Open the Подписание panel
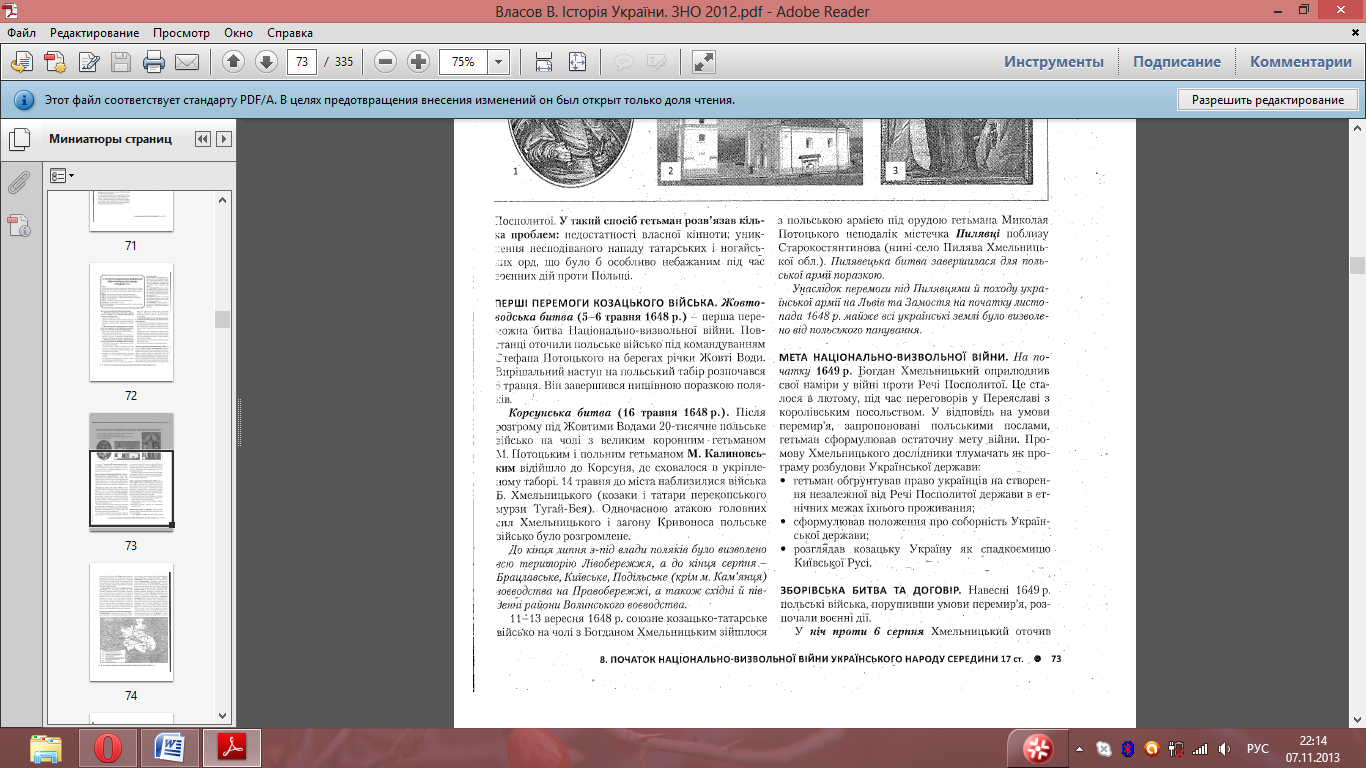 (1177, 62)
